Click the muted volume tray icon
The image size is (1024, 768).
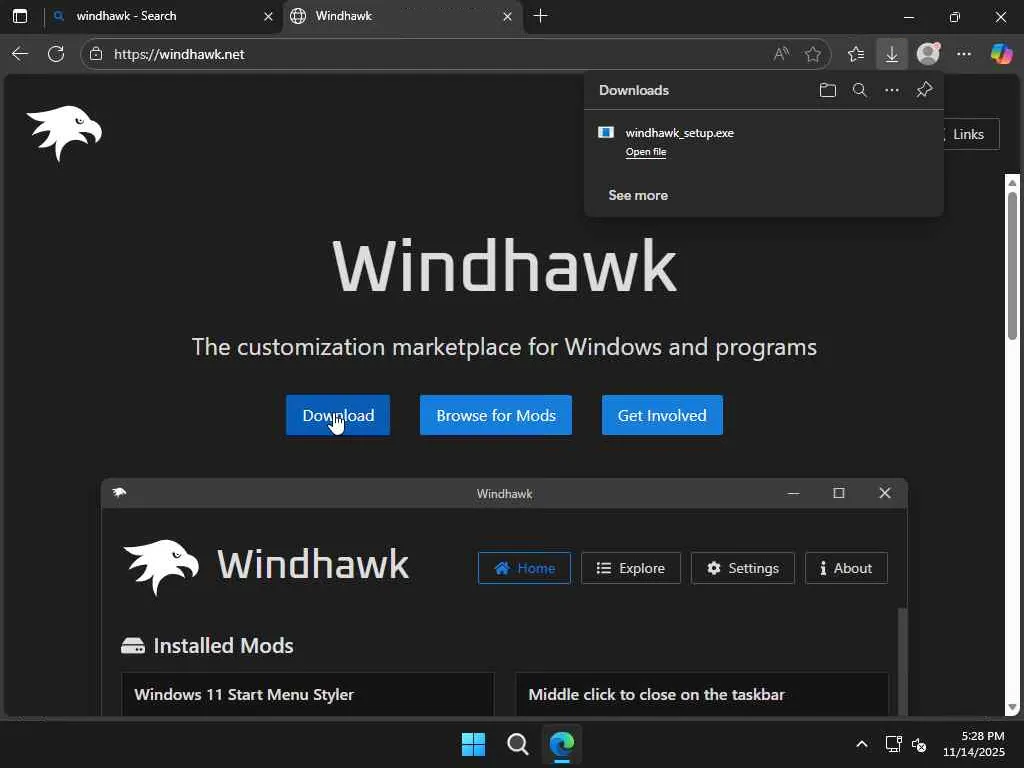919,744
